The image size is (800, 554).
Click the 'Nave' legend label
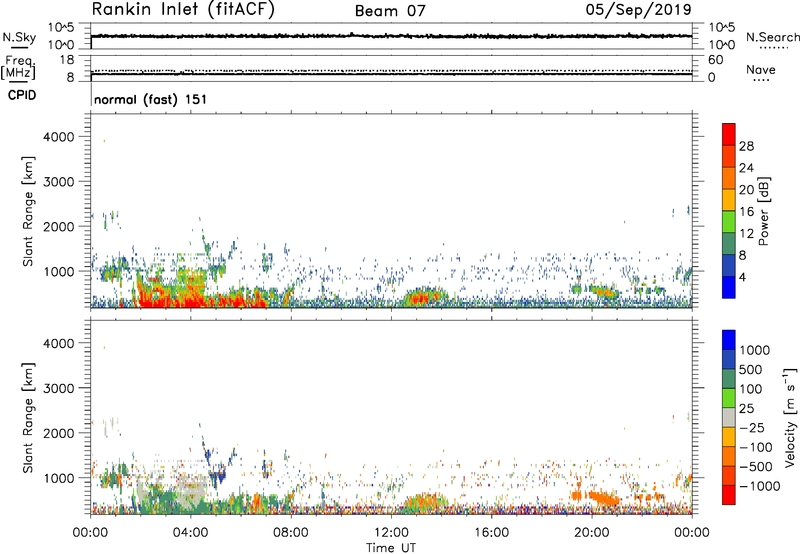pos(761,69)
